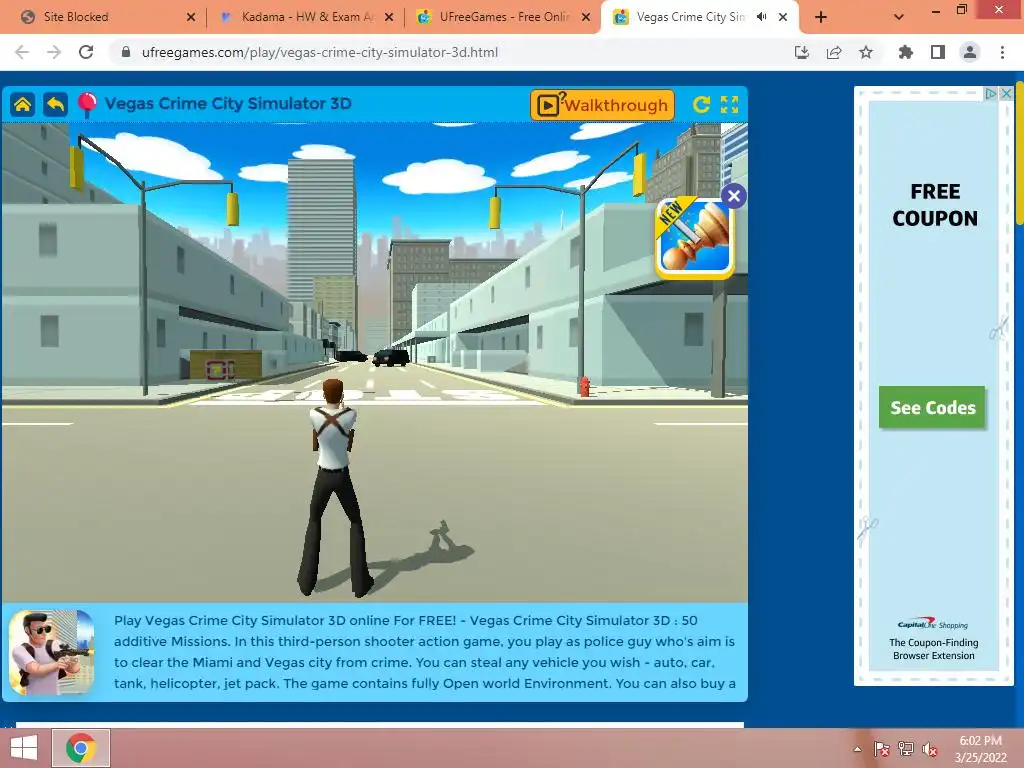
Task: Click the address bar URL
Action: [320, 52]
